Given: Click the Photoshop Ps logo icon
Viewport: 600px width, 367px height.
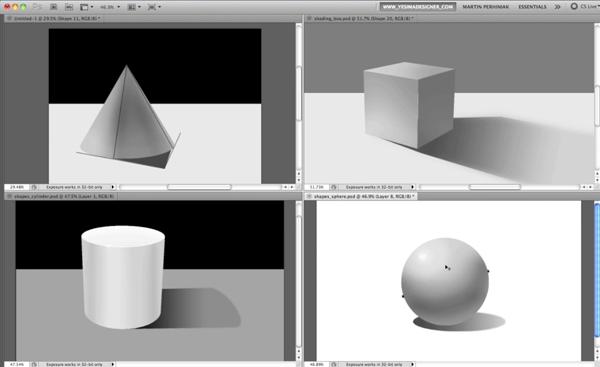Looking at the screenshot, I should point(37,7).
